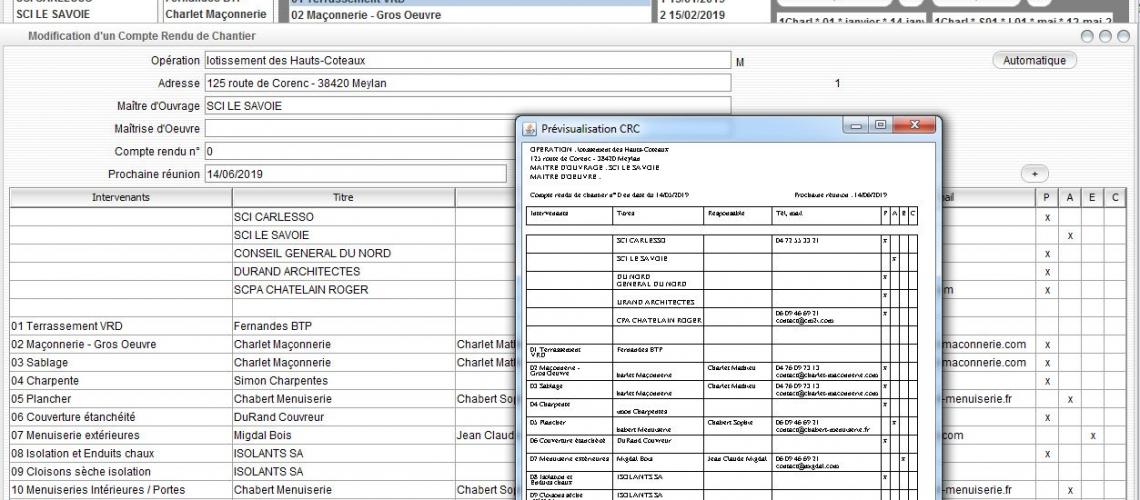Click the Java icon of Prévisualisation CRC window
The height and width of the screenshot is (500, 1140).
529,128
